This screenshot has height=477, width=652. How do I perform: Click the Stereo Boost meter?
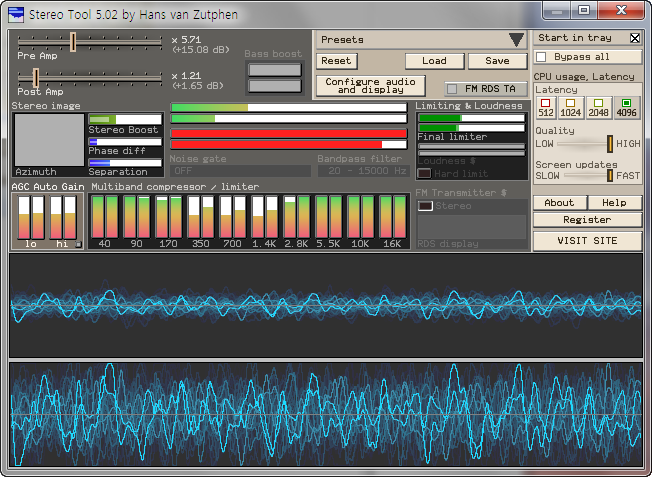coord(125,119)
